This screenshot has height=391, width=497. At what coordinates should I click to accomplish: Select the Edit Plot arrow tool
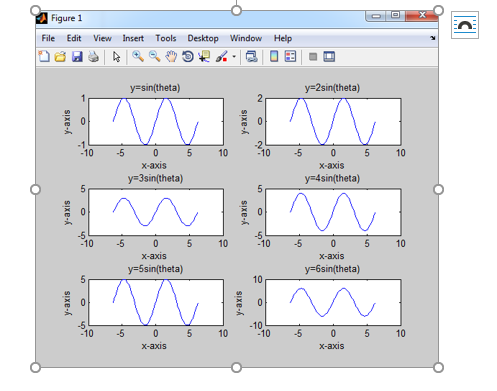coord(116,57)
